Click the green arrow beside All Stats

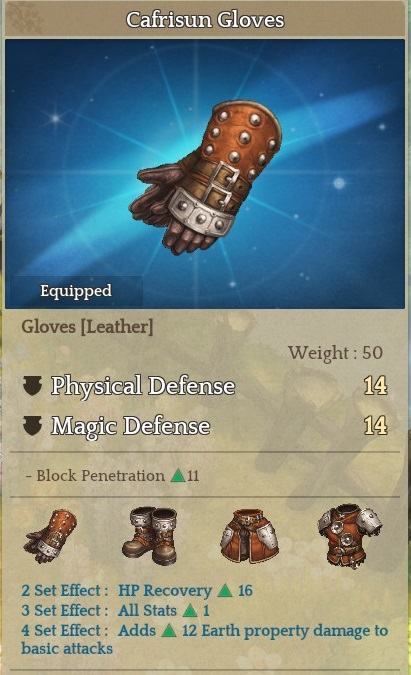click(x=190, y=610)
